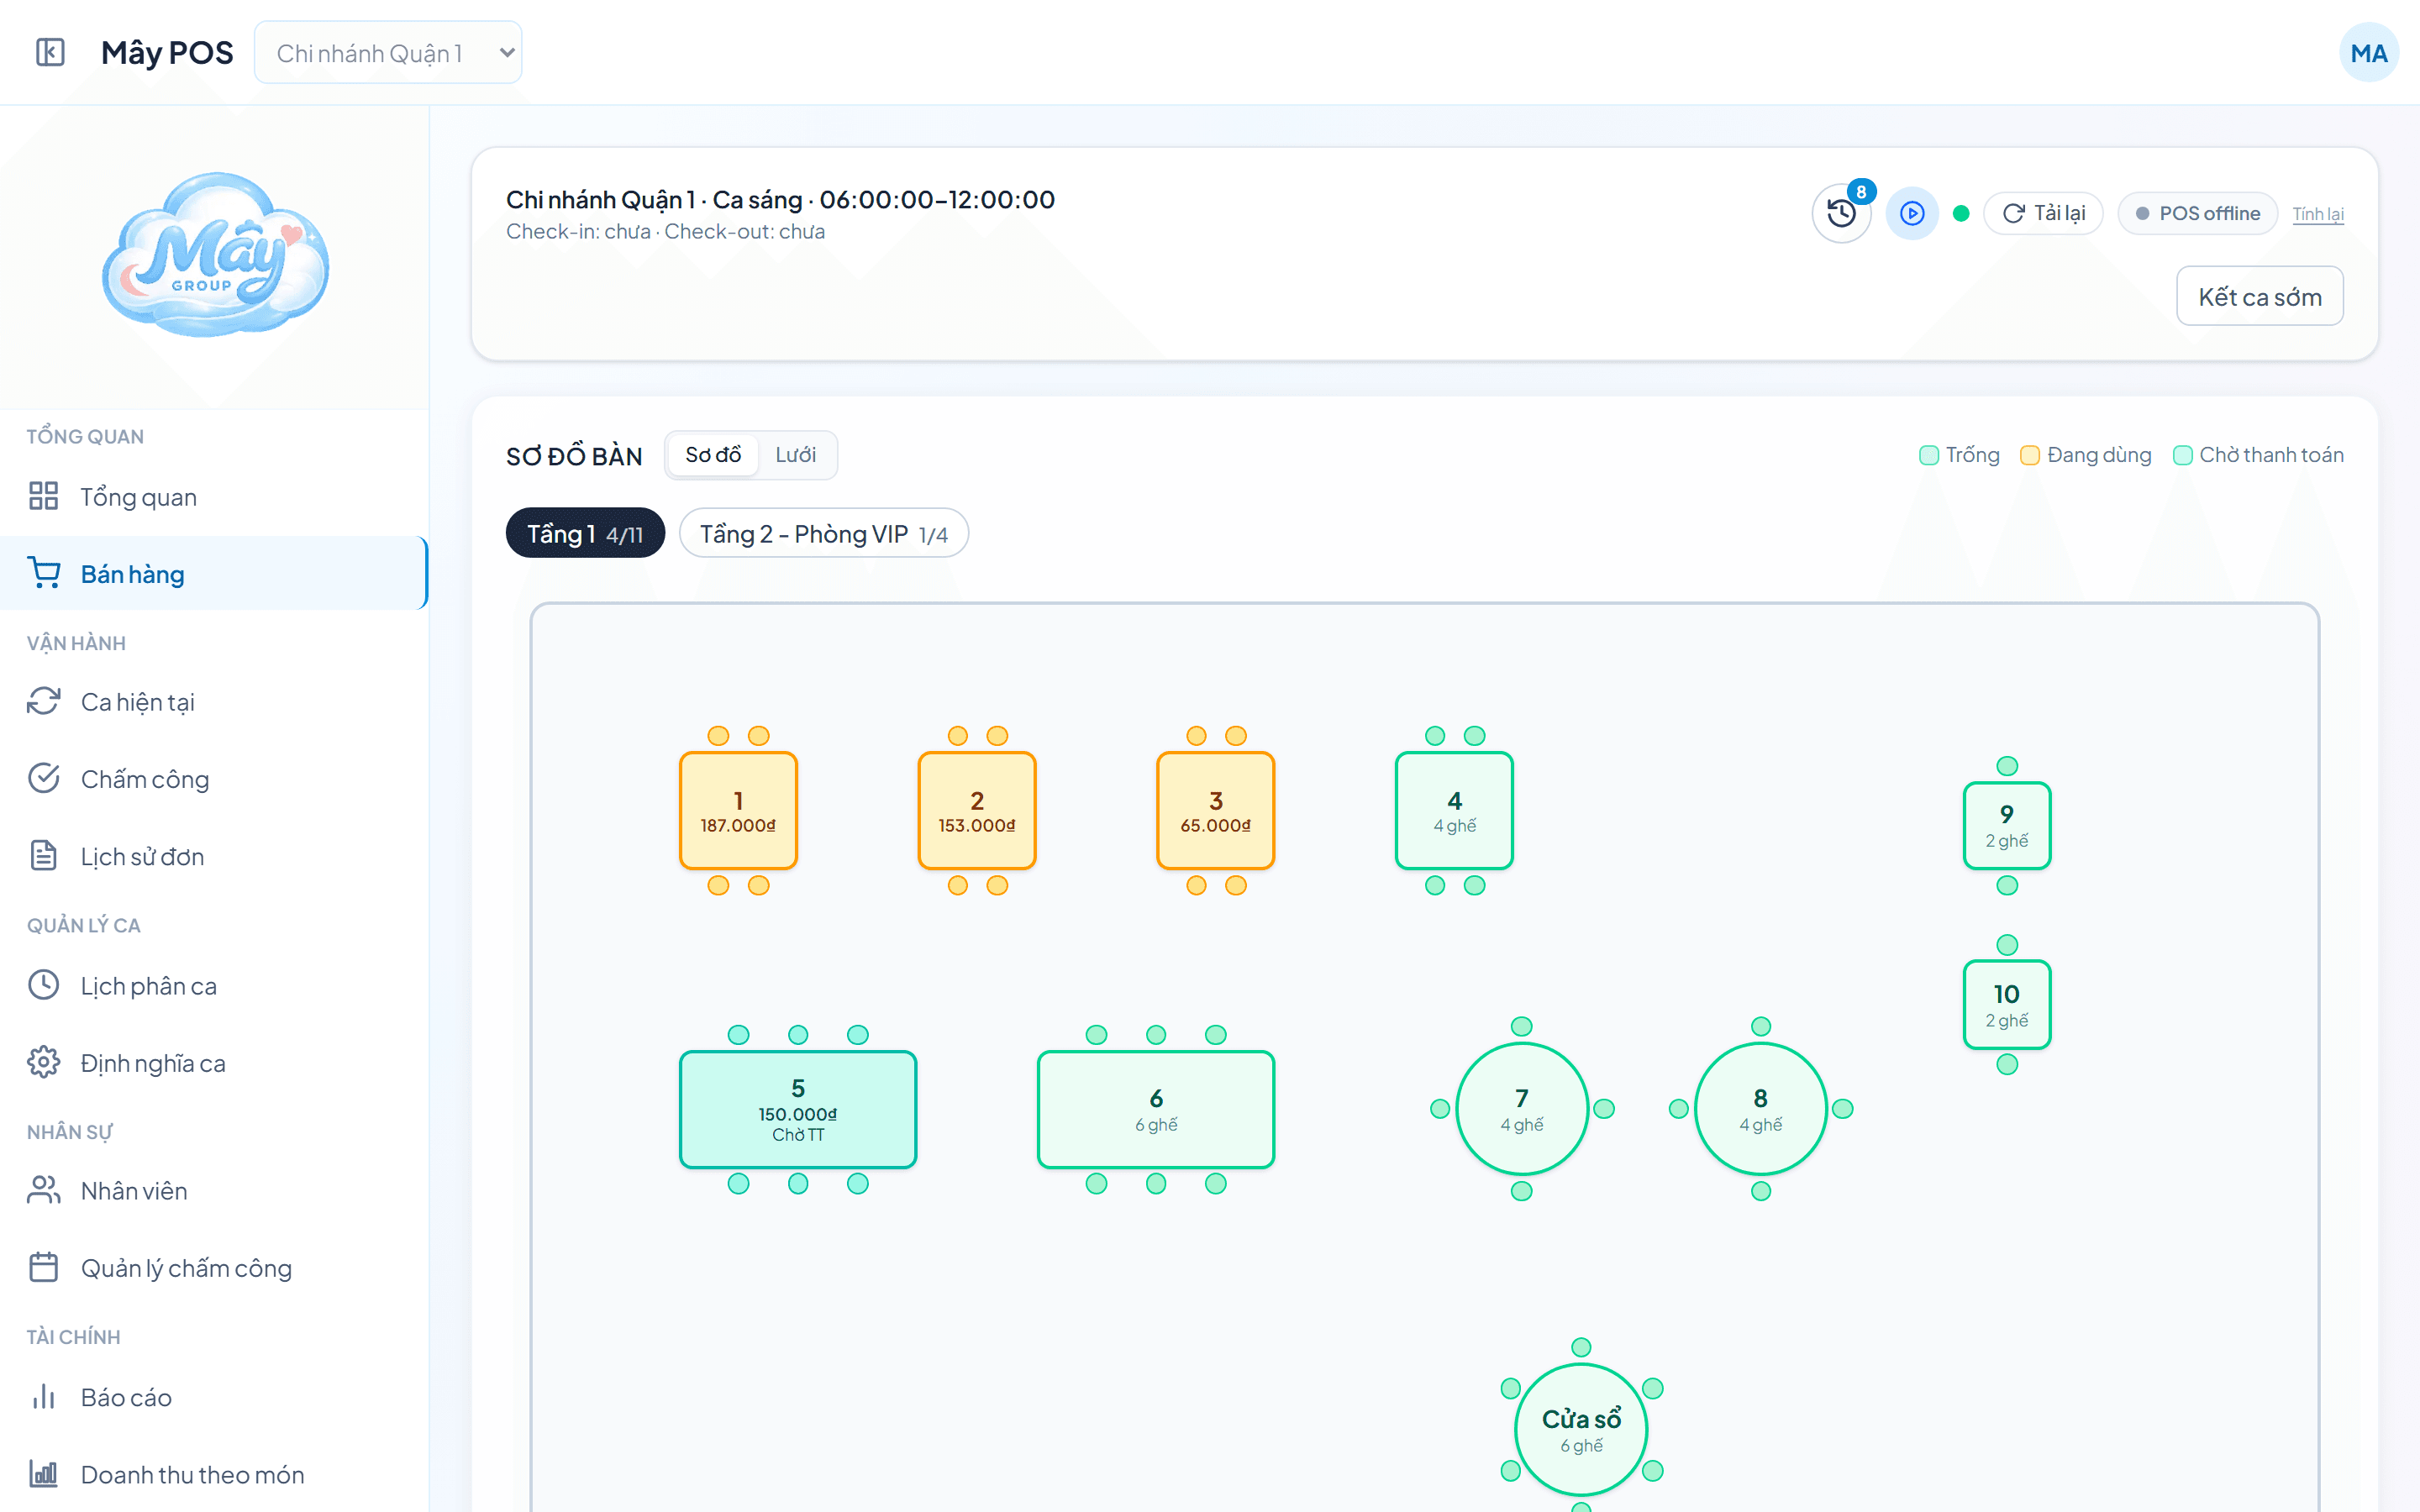Click the Tải lại reload button
2420x1512 pixels.
[2043, 213]
